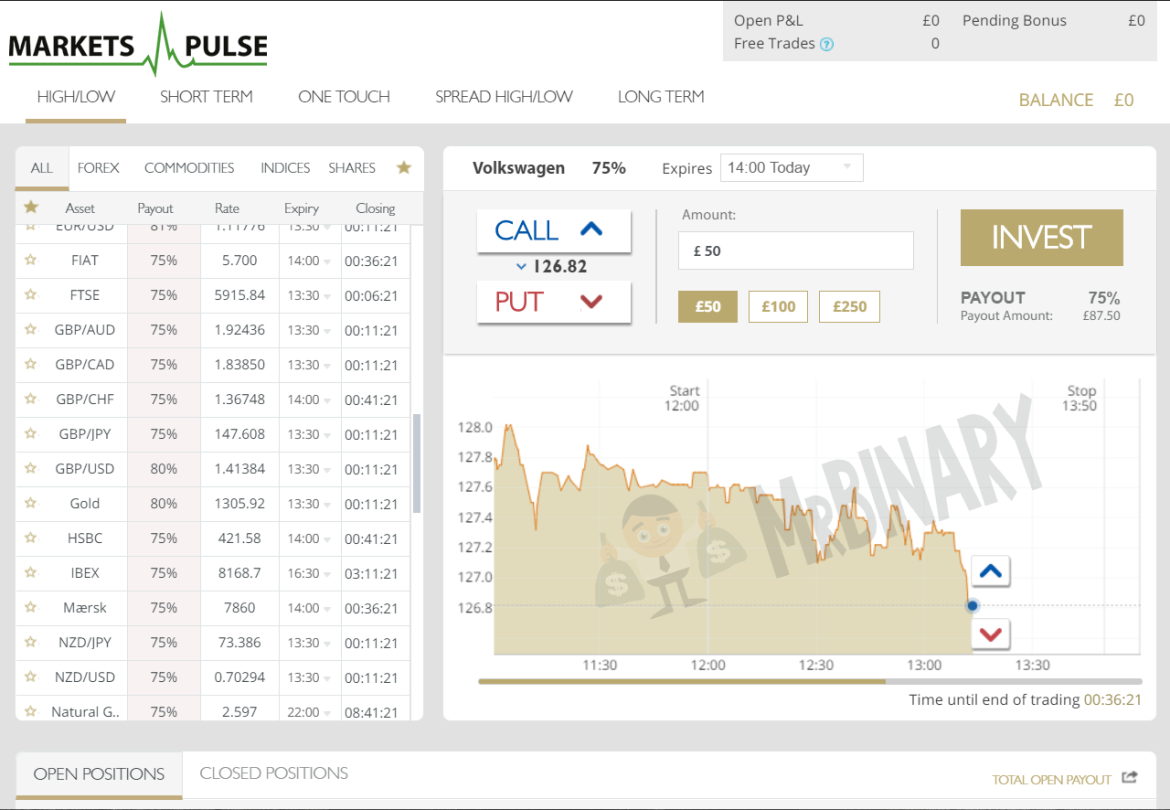Toggle the GBP/CAD favorite star
The height and width of the screenshot is (810, 1170).
tap(31, 364)
